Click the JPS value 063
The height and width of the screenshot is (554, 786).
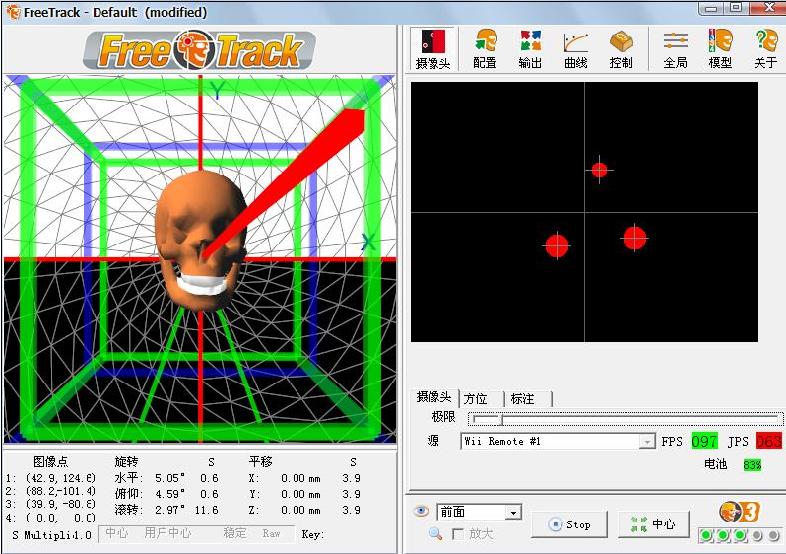(x=768, y=441)
